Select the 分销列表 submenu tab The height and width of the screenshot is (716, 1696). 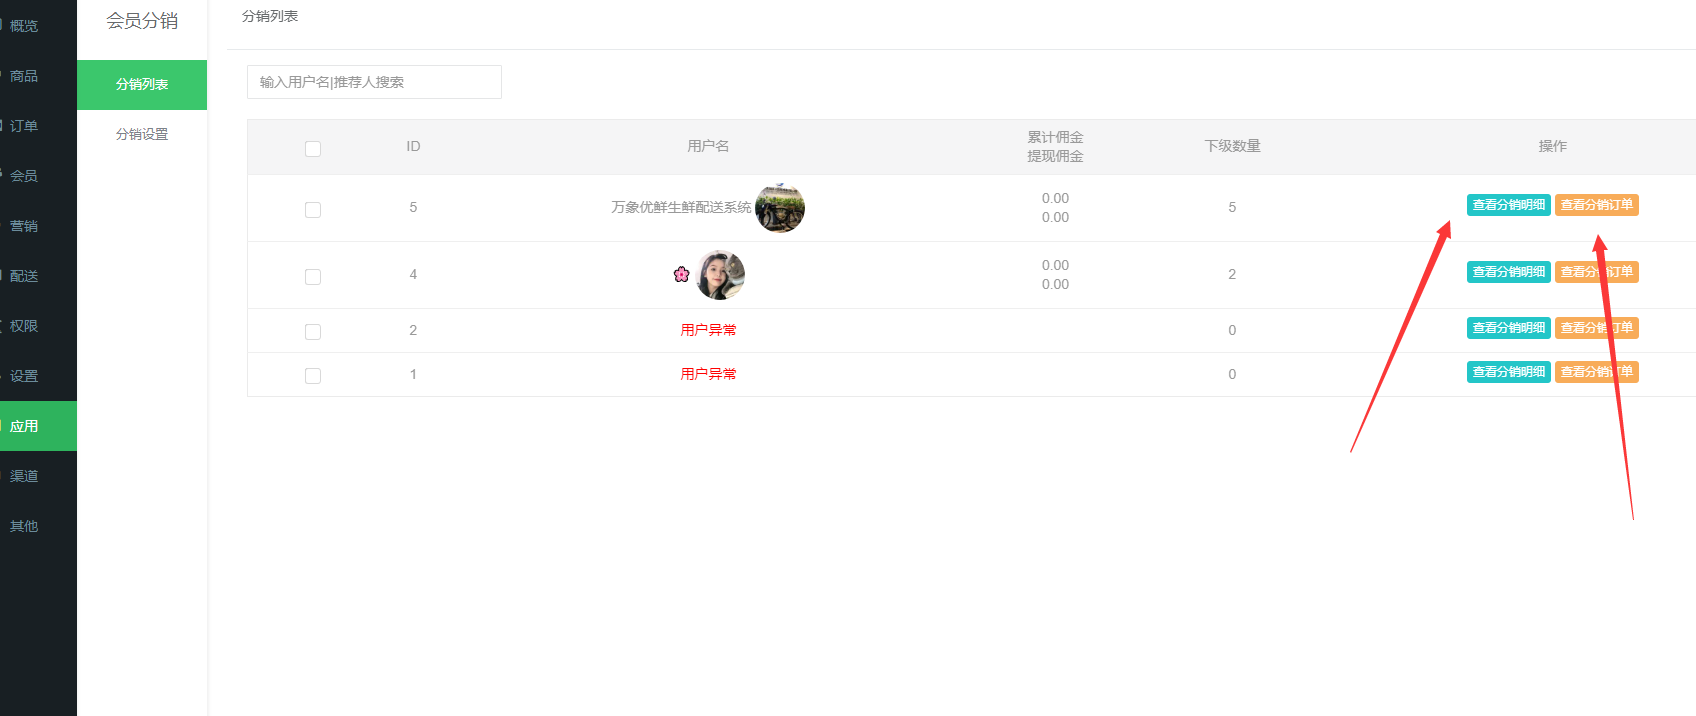coord(142,84)
